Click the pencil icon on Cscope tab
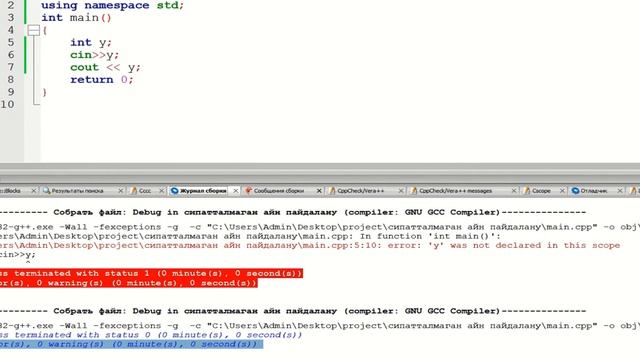This screenshot has height=360, width=640. coord(527,191)
